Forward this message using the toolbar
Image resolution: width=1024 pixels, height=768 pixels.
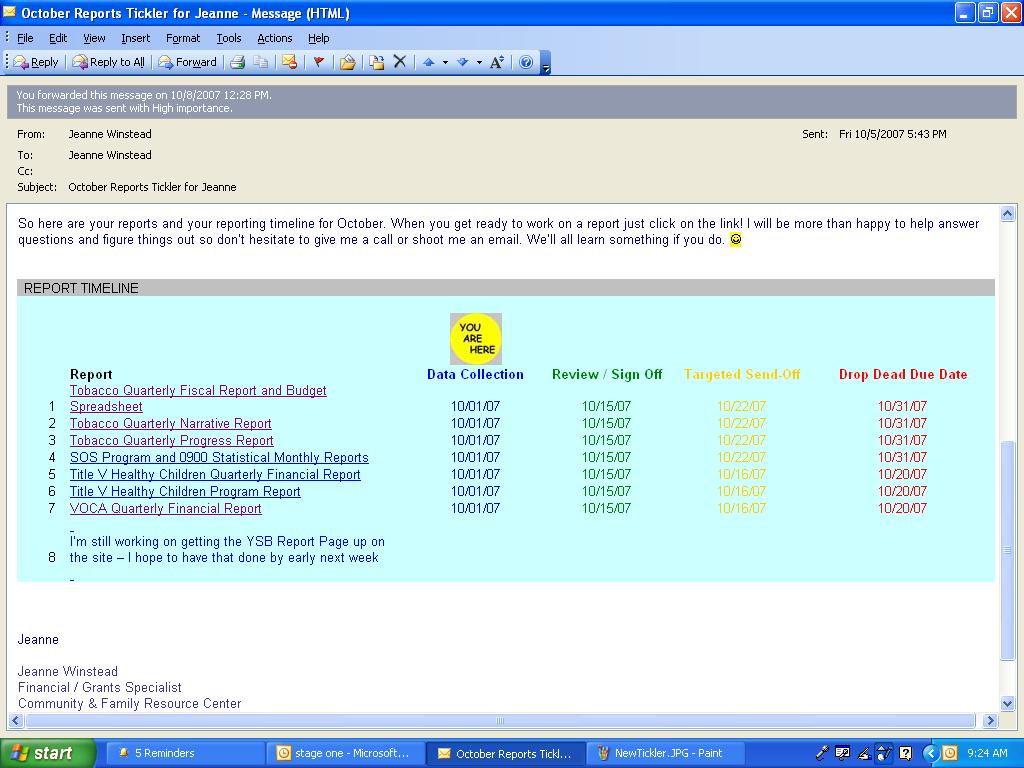tap(187, 62)
